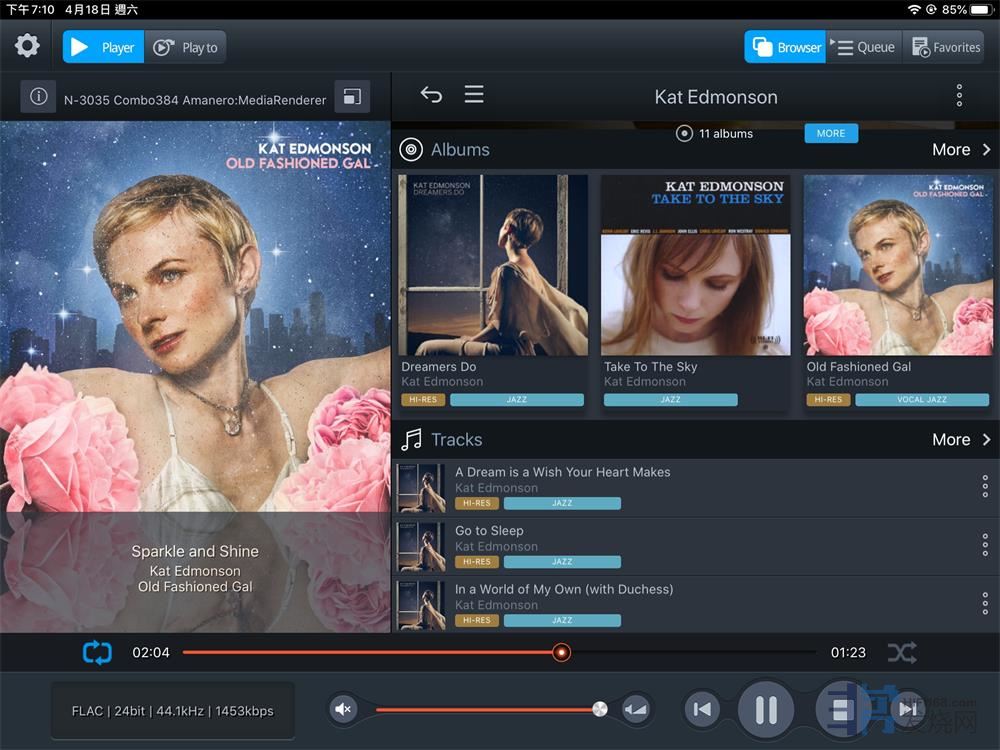Show renderer info via the info icon
The image size is (1000, 750).
click(38, 97)
